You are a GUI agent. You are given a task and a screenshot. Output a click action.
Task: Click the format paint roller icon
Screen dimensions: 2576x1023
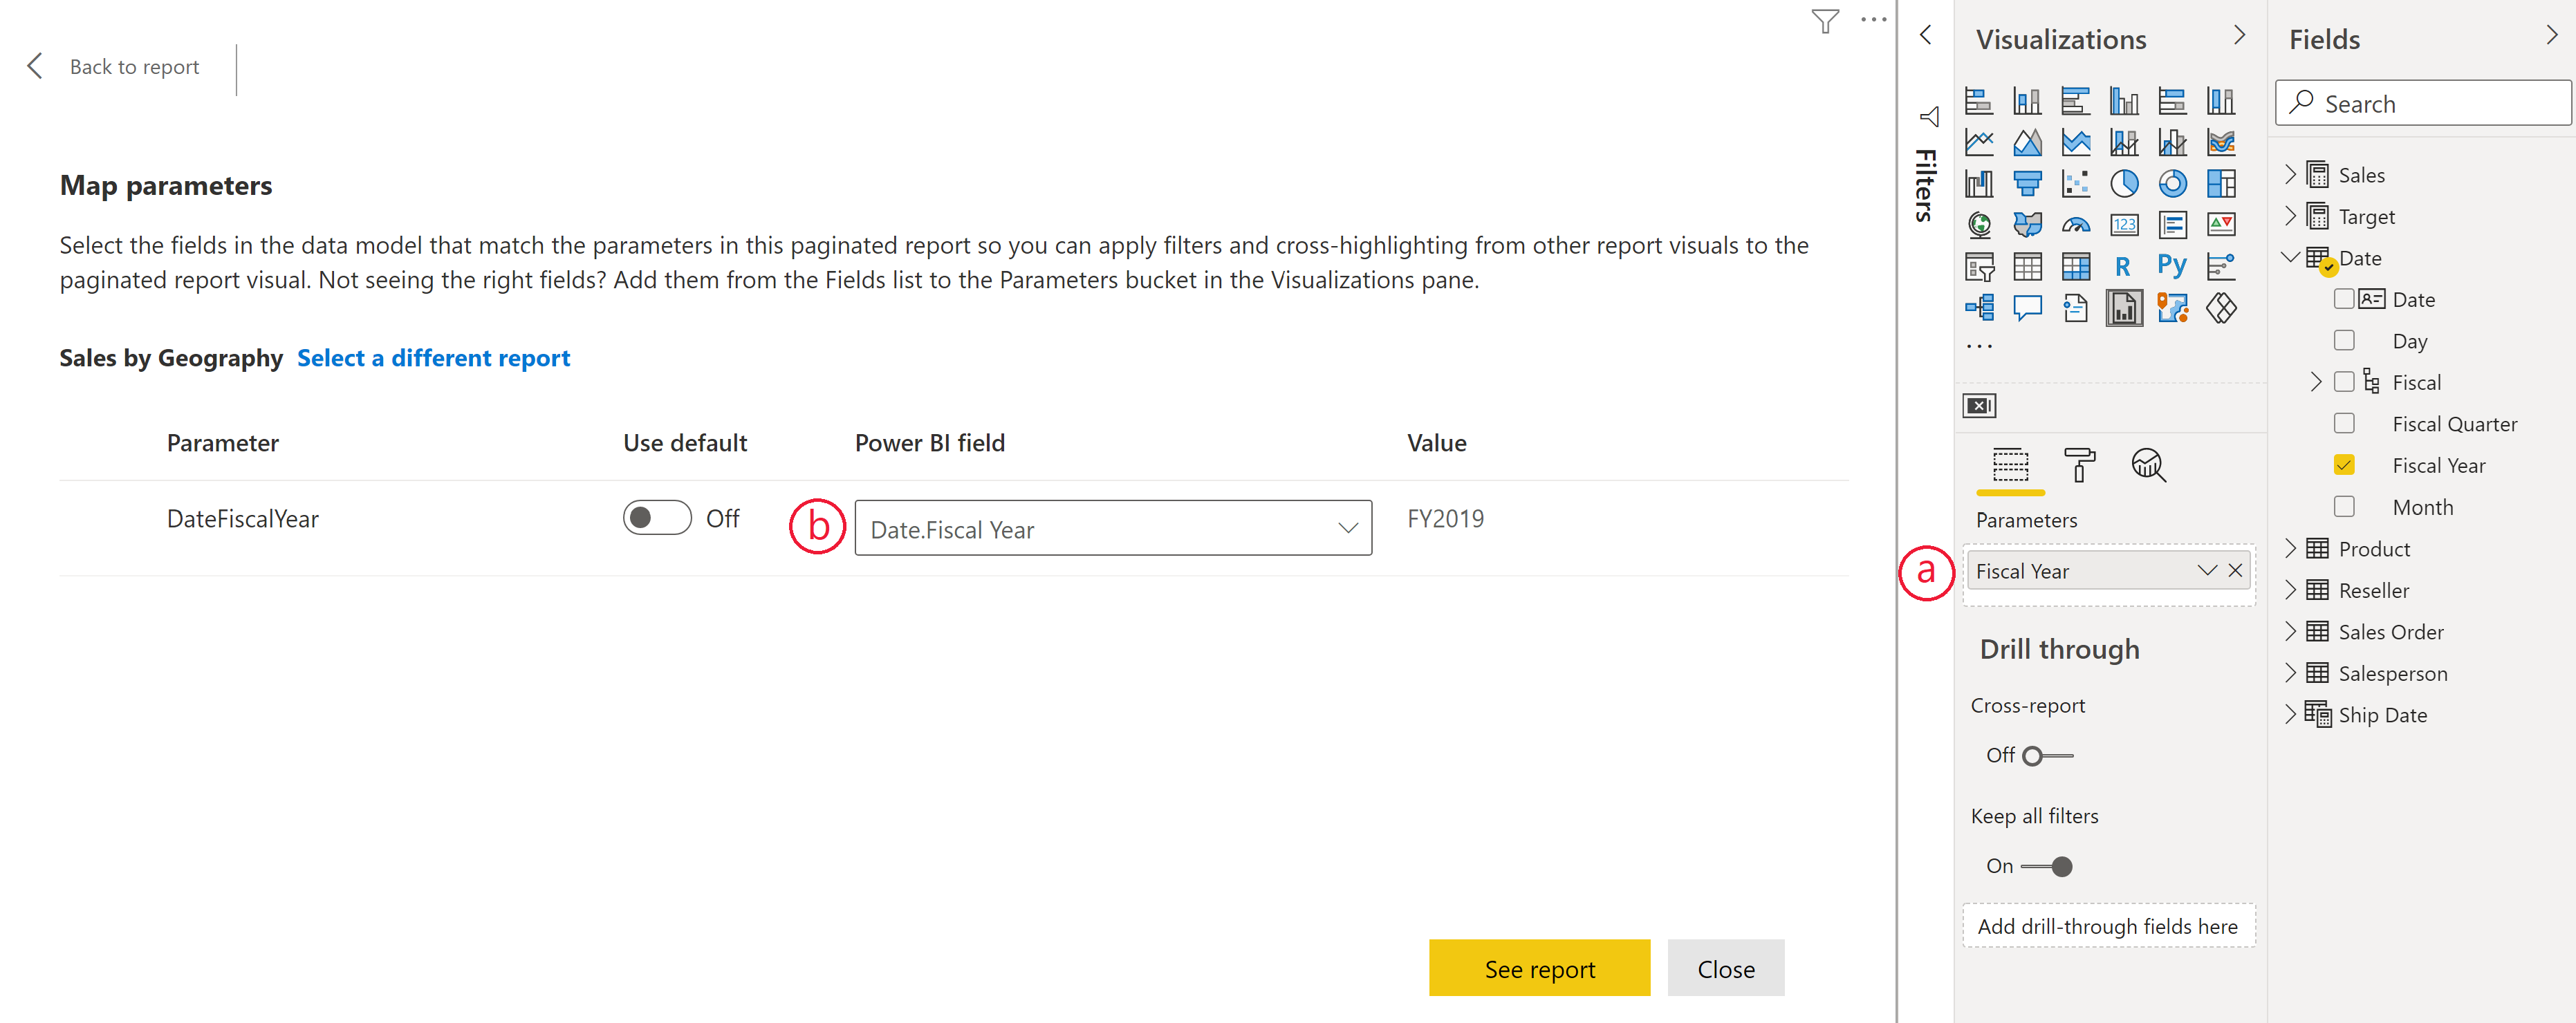[x=2078, y=464]
